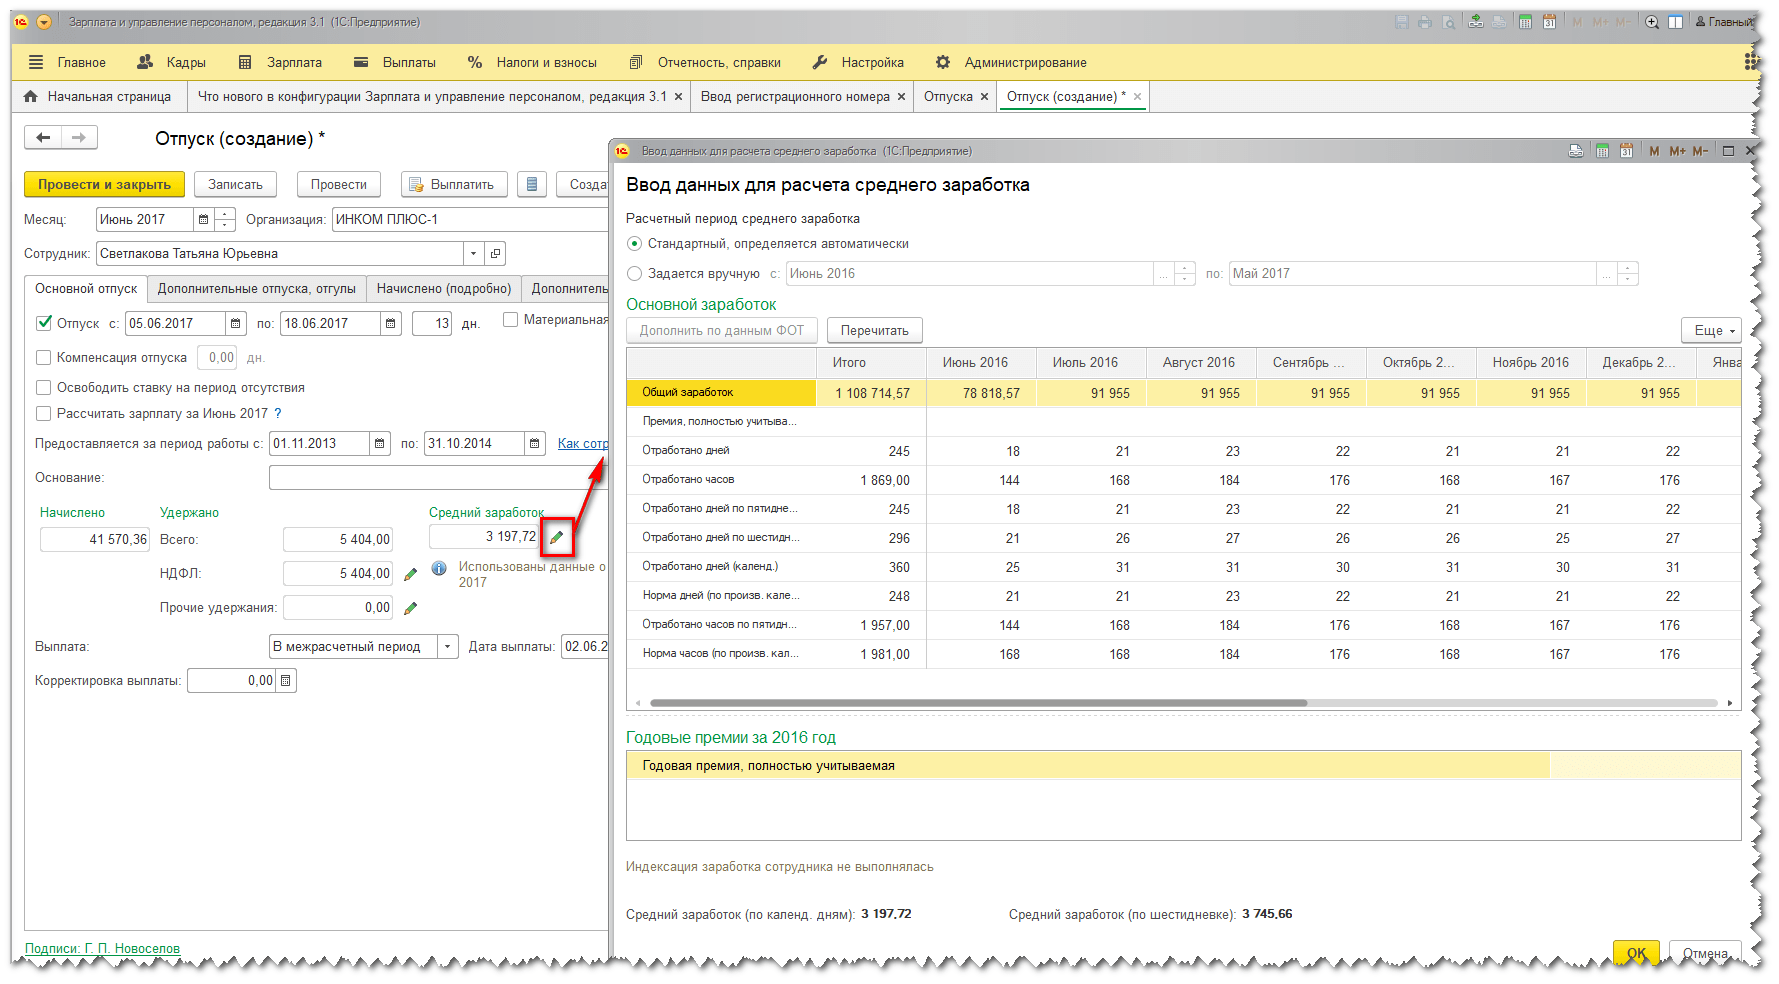
Task: Open calendar picker for Месяц field
Action: [204, 219]
